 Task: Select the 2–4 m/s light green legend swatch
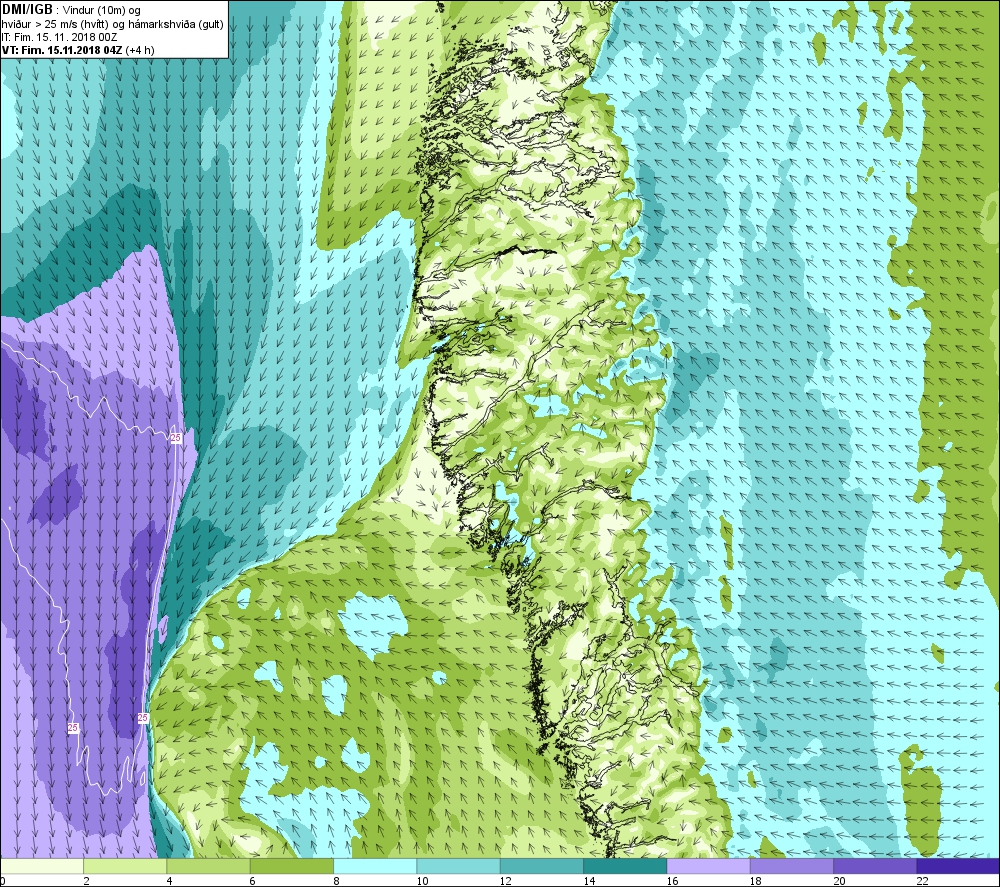[x=125, y=866]
